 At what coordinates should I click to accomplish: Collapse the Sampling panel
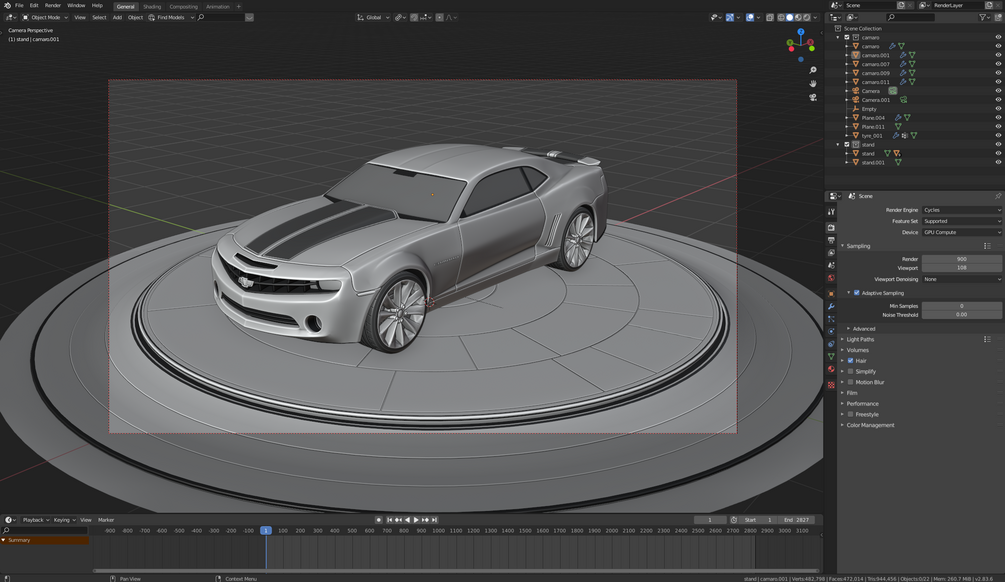pyautogui.click(x=858, y=246)
